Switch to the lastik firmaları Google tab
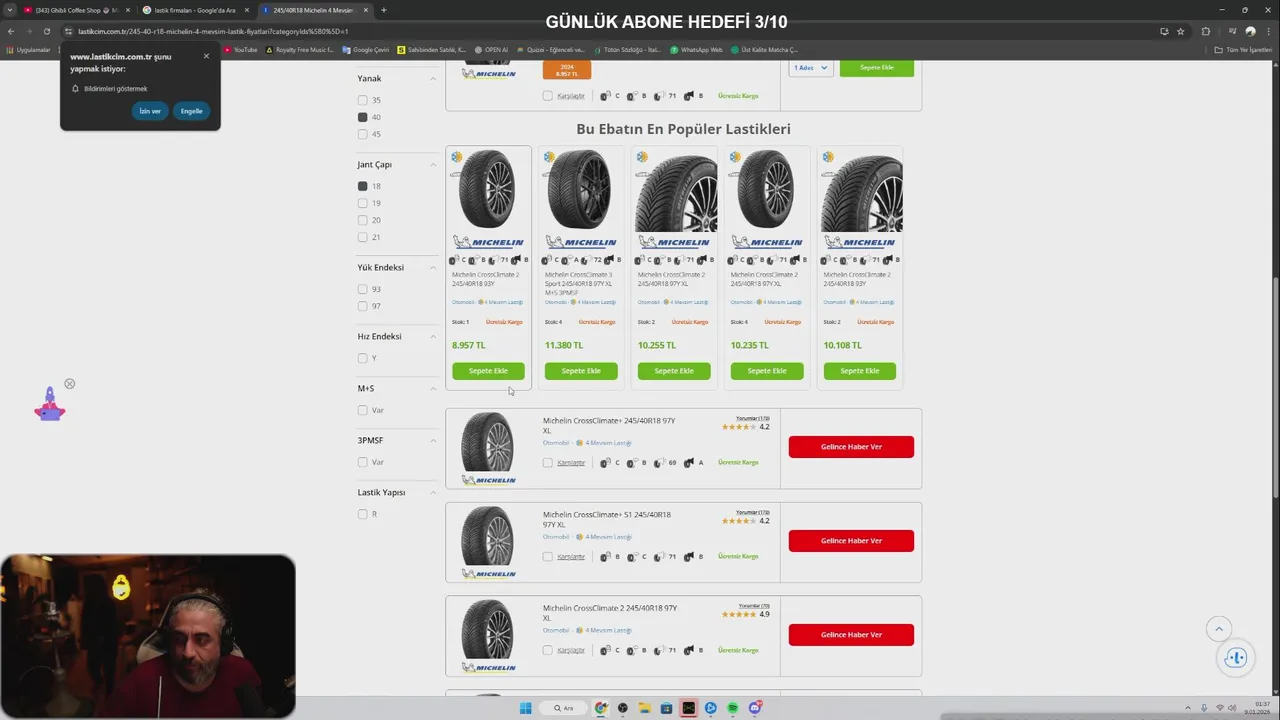Viewport: 1280px width, 720px height. [195, 10]
